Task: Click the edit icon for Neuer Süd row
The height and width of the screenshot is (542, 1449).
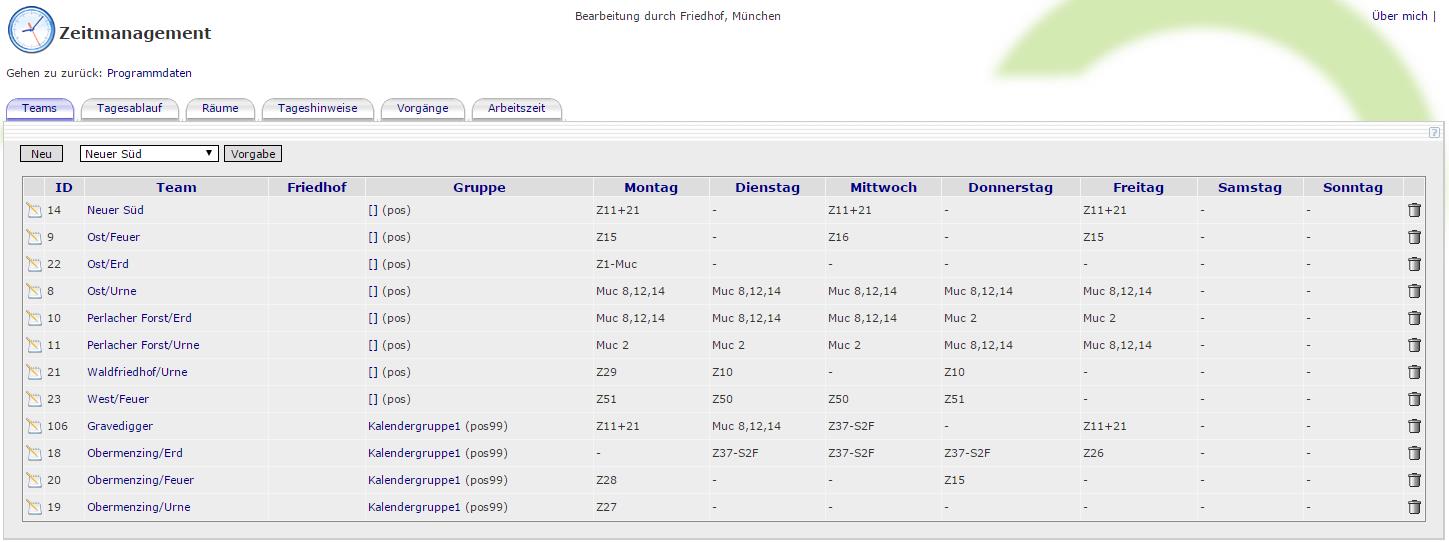Action: click(34, 210)
